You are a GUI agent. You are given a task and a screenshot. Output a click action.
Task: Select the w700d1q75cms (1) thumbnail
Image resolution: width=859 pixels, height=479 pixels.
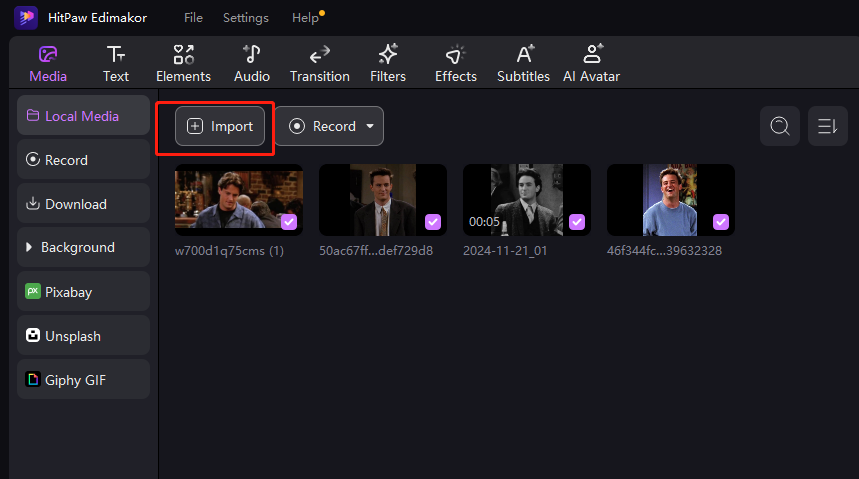pos(239,200)
